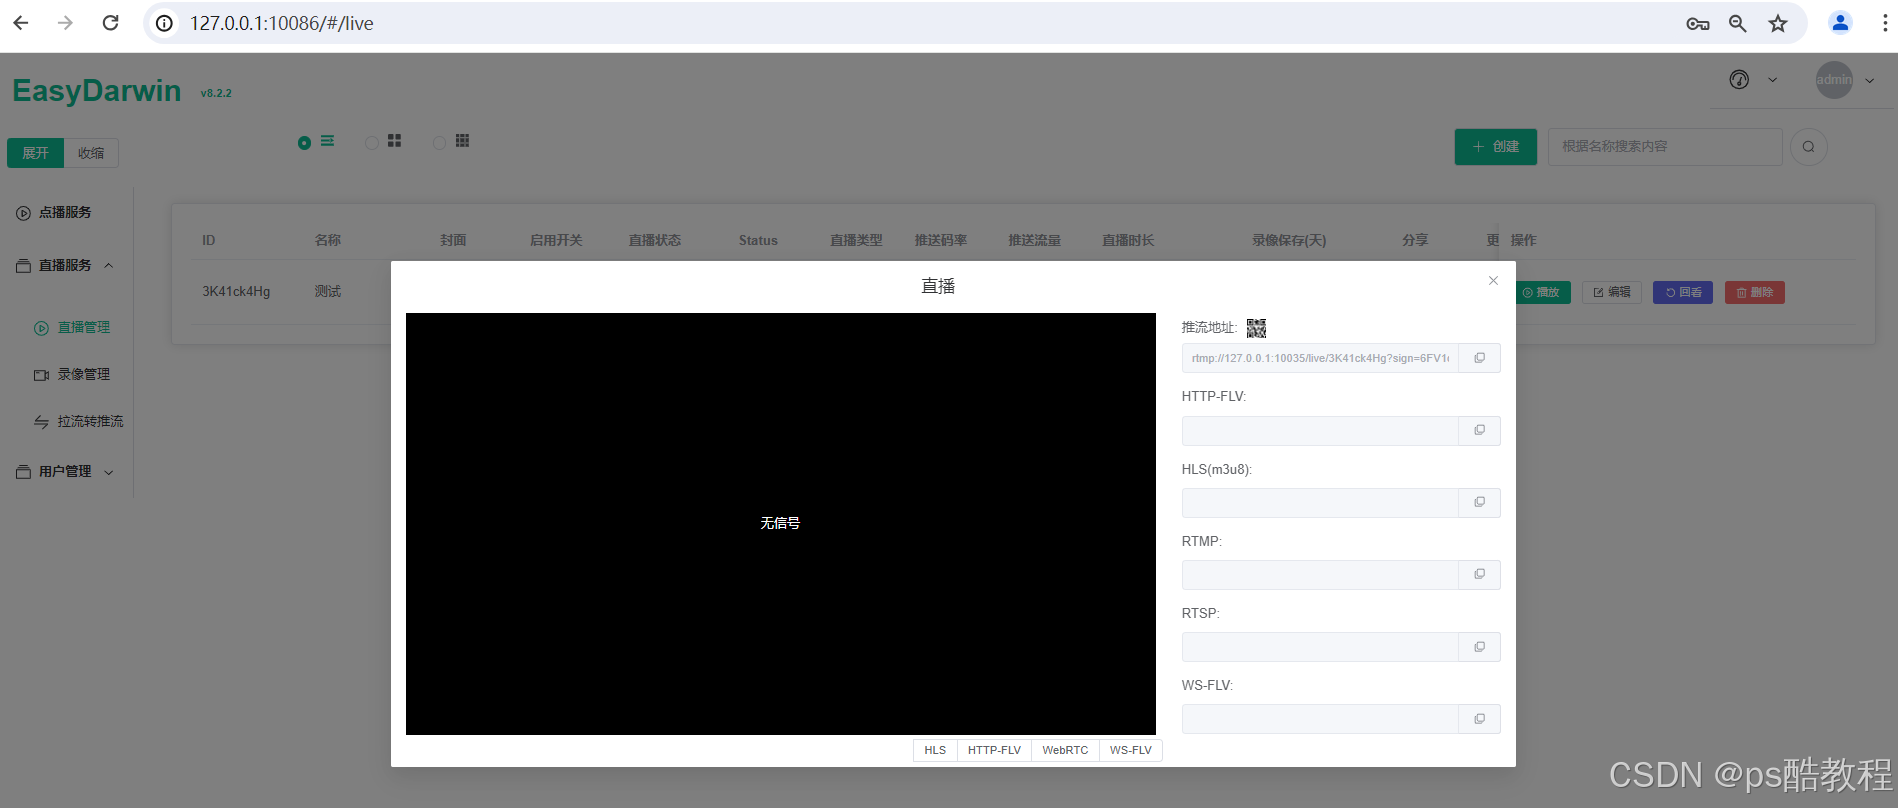
Task: Switch player to HTTP-FLV
Action: (x=994, y=750)
